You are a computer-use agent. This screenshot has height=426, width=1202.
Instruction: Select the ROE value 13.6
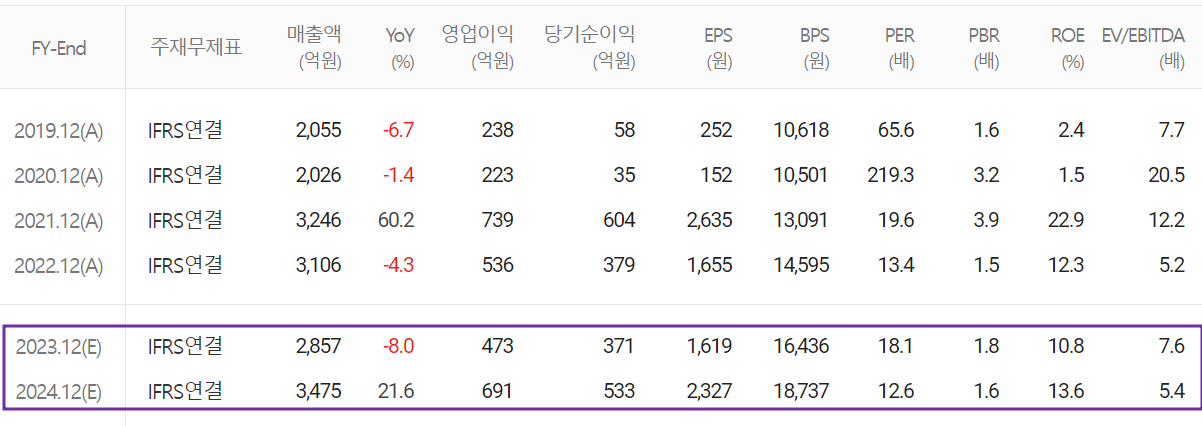[x=1068, y=391]
